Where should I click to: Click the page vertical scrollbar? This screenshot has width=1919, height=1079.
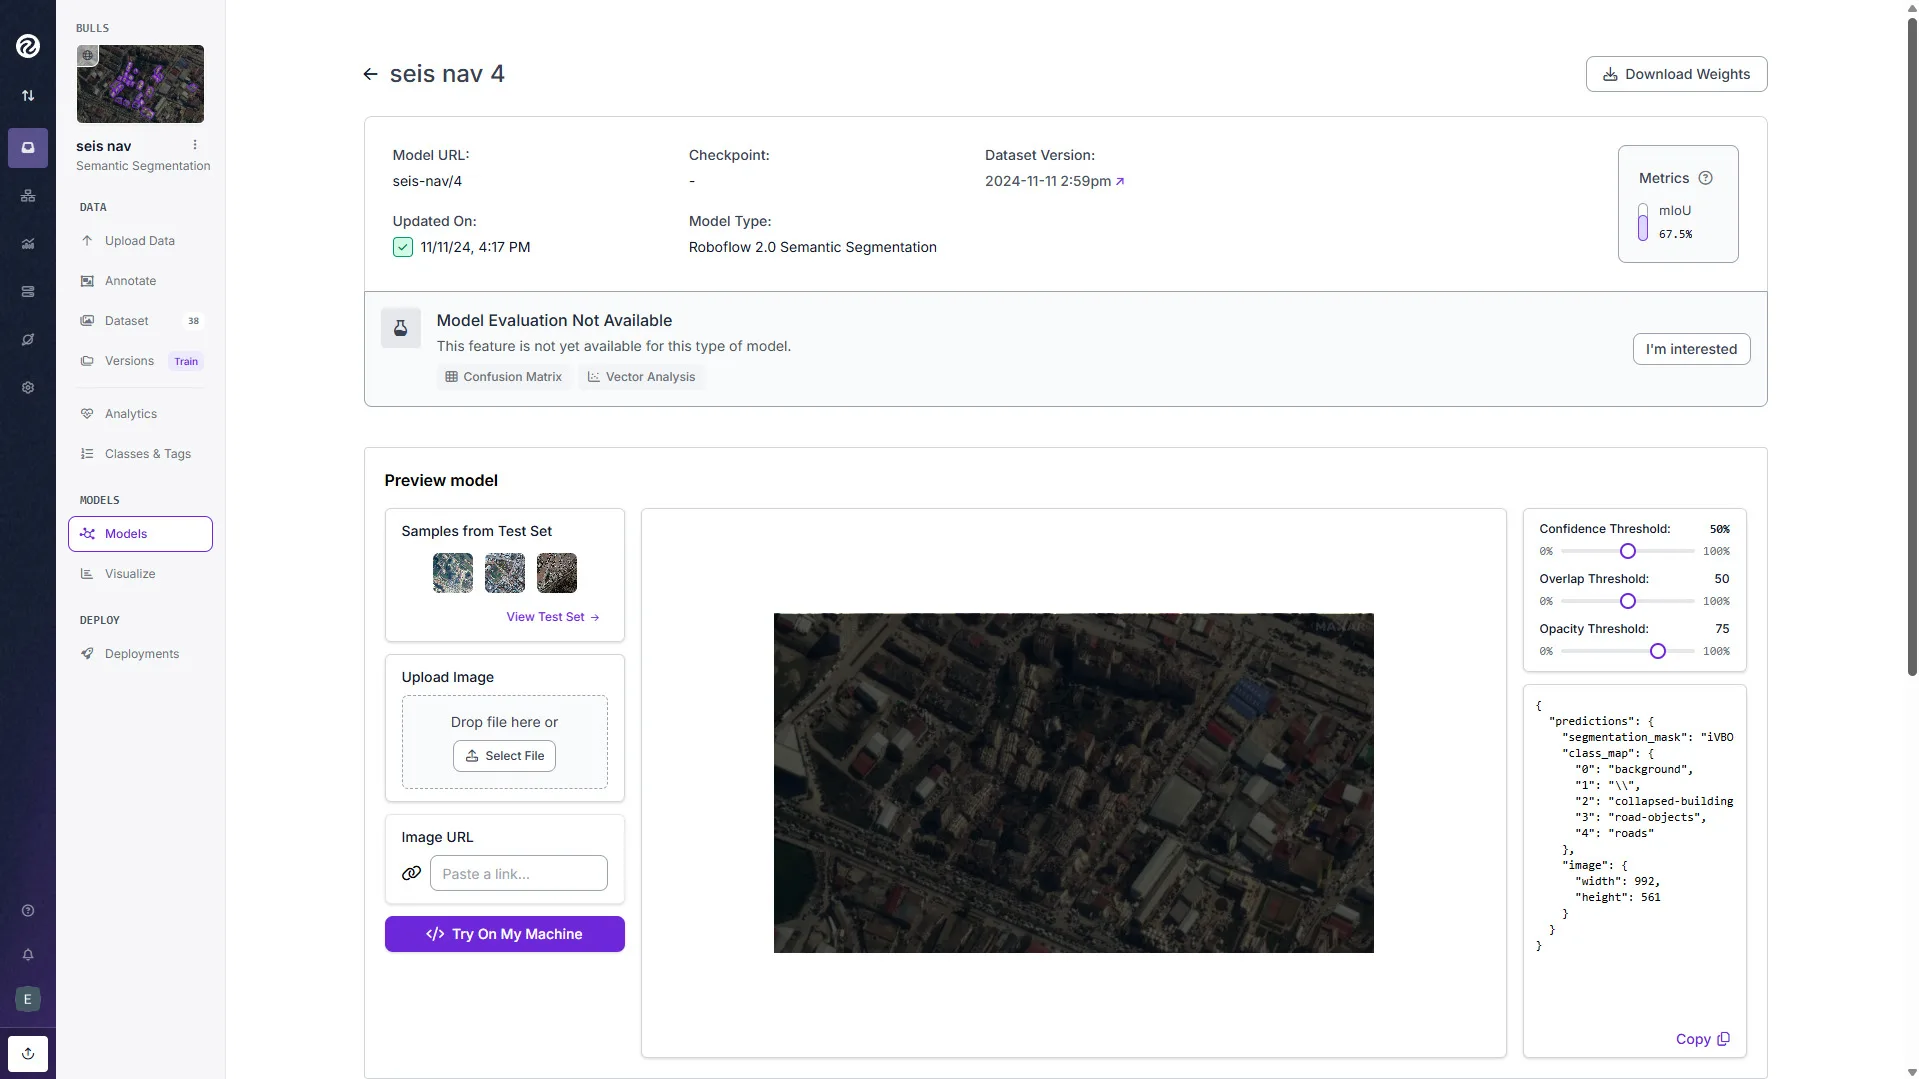1912,345
